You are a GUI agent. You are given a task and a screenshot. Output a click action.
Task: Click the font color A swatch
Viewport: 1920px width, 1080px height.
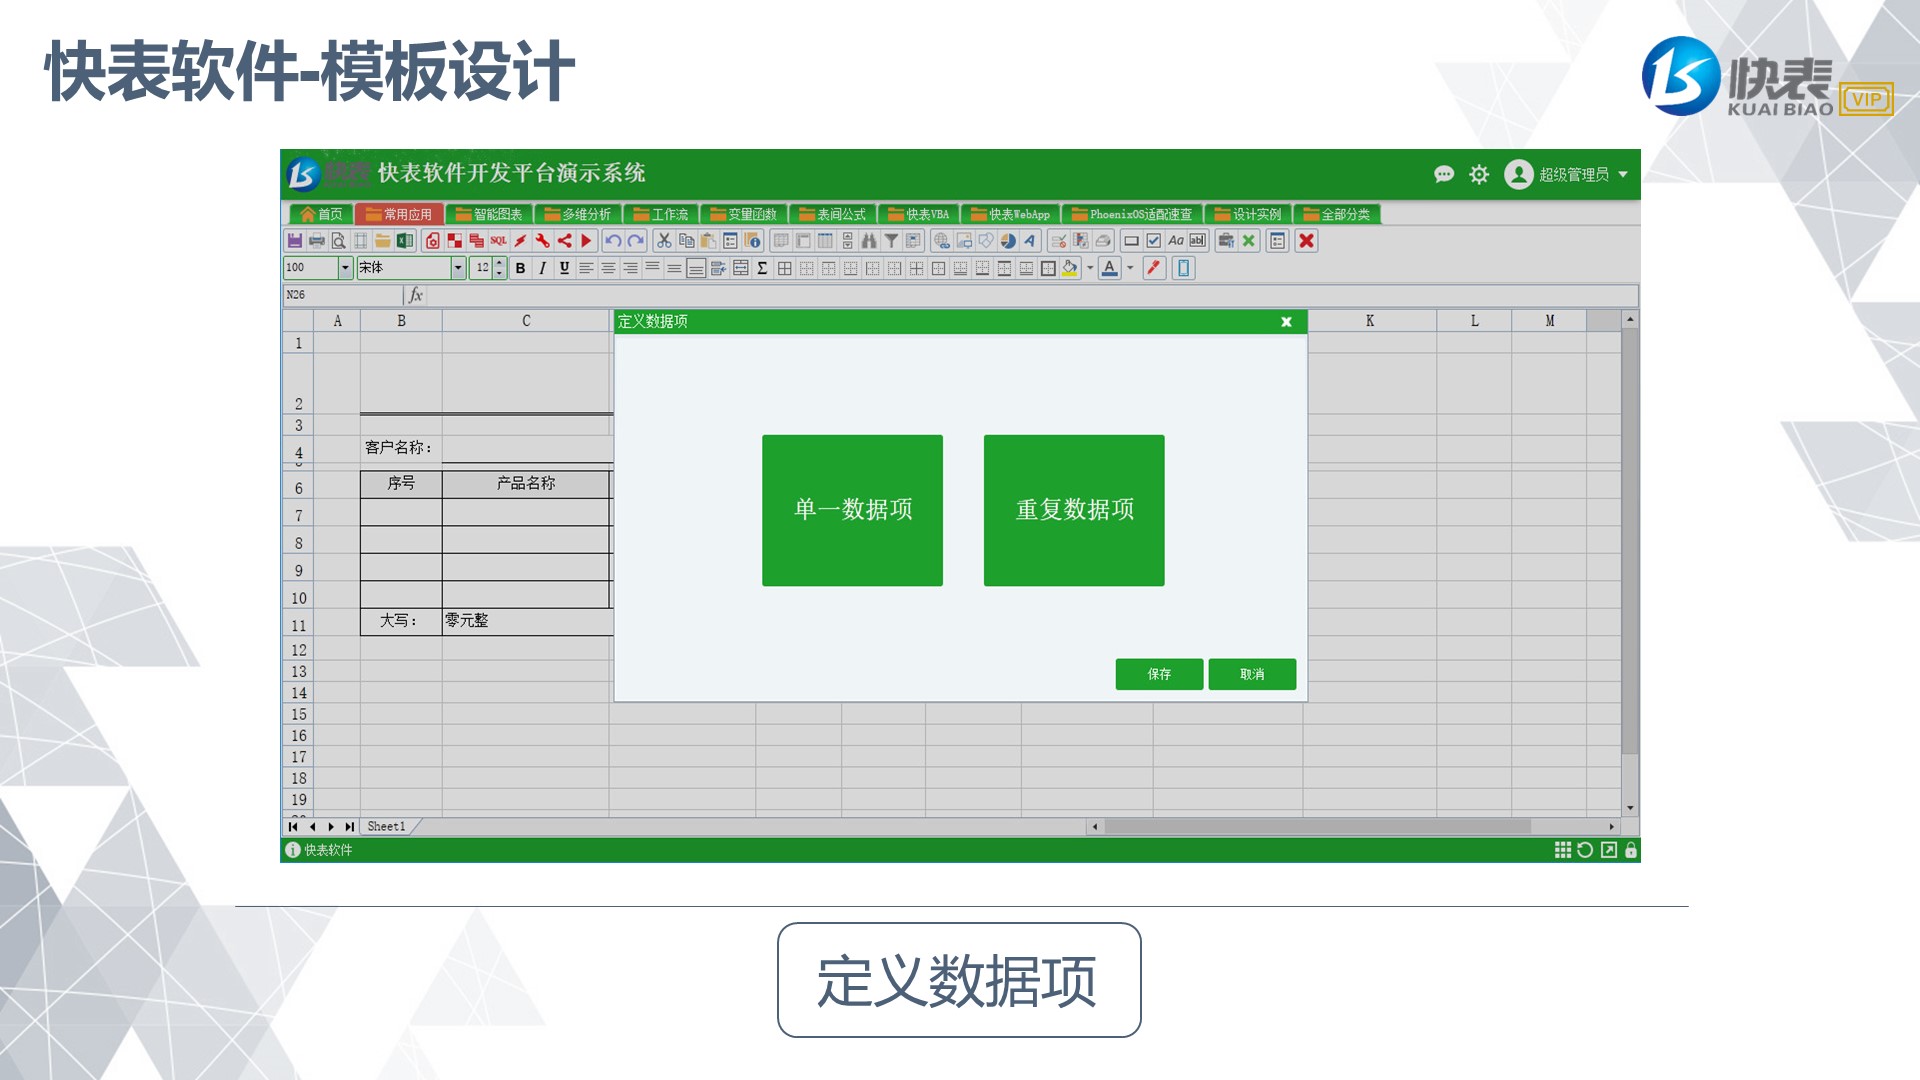click(x=1109, y=268)
